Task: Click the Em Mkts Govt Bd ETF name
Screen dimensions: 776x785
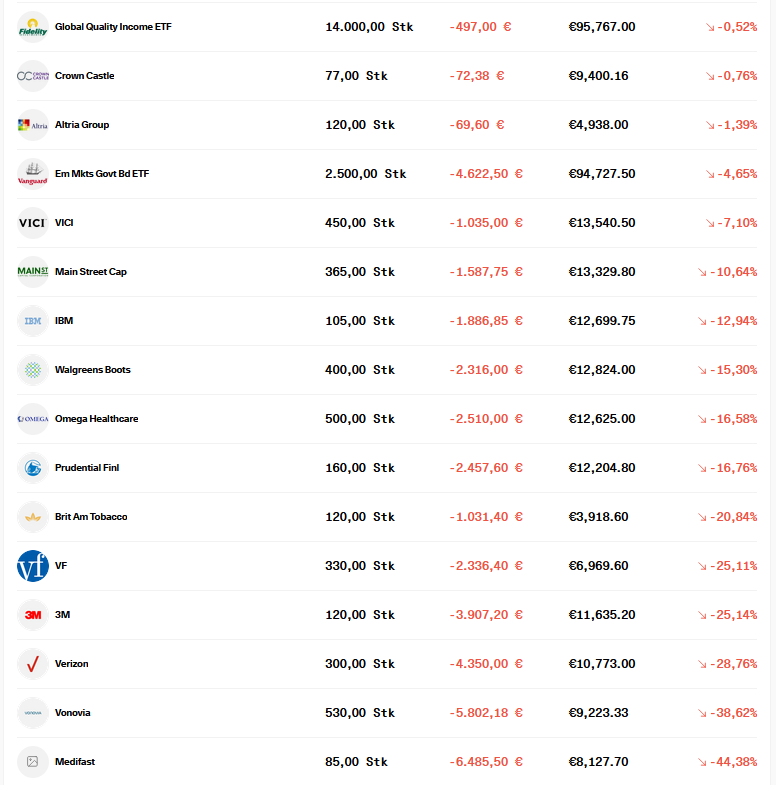Action: click(102, 174)
